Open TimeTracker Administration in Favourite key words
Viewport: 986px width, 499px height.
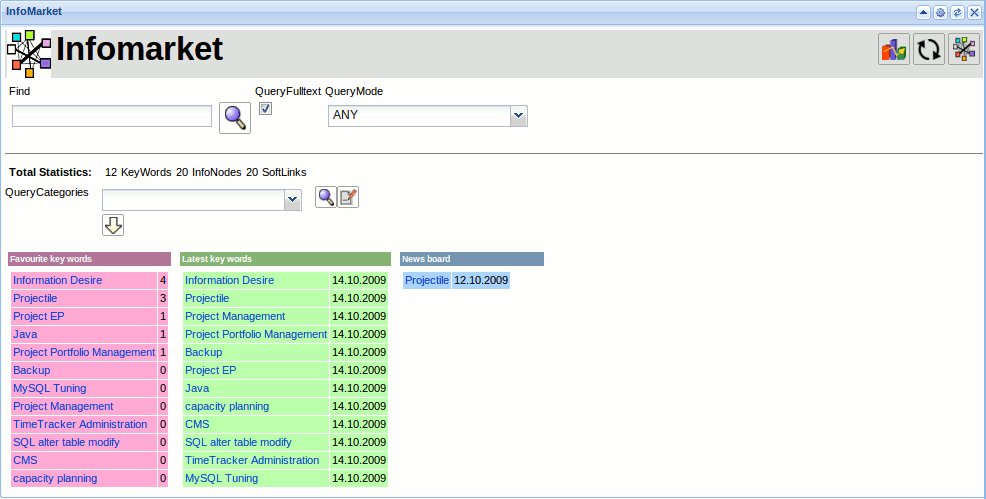(x=80, y=424)
